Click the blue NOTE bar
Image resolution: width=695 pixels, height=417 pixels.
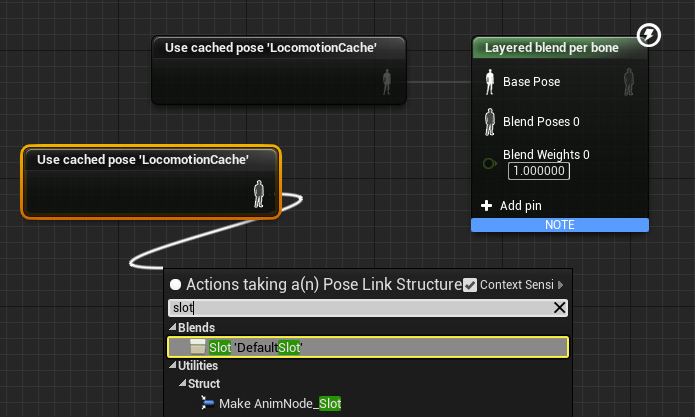pos(560,225)
